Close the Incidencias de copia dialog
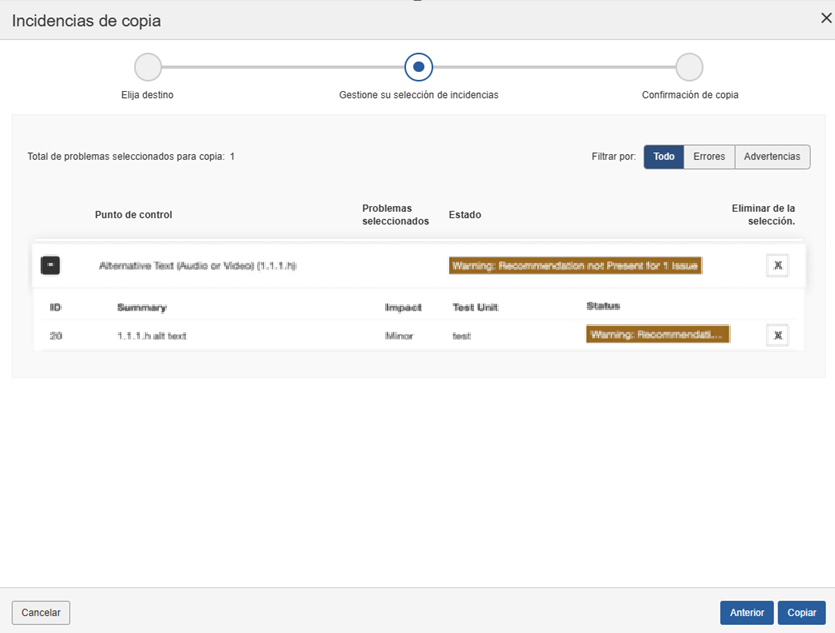 click(825, 18)
